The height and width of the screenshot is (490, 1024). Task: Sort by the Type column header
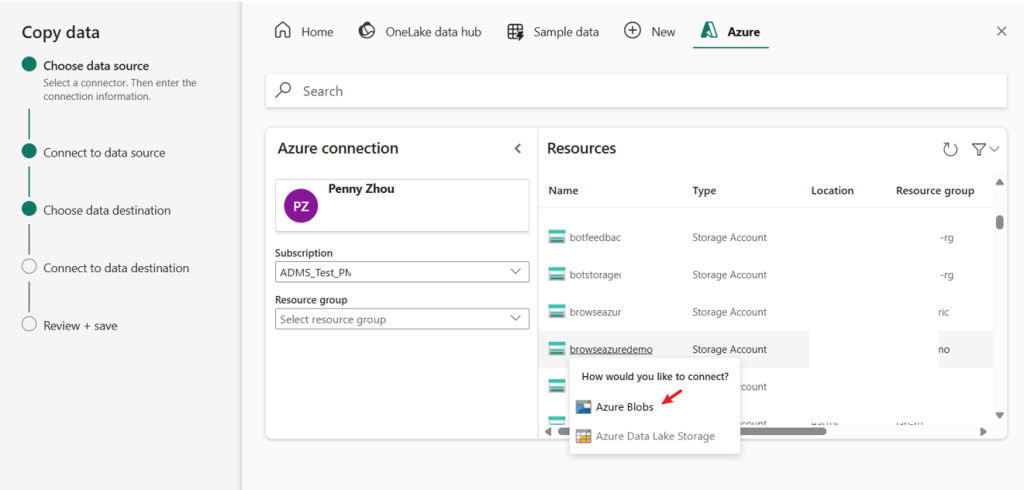pos(704,191)
